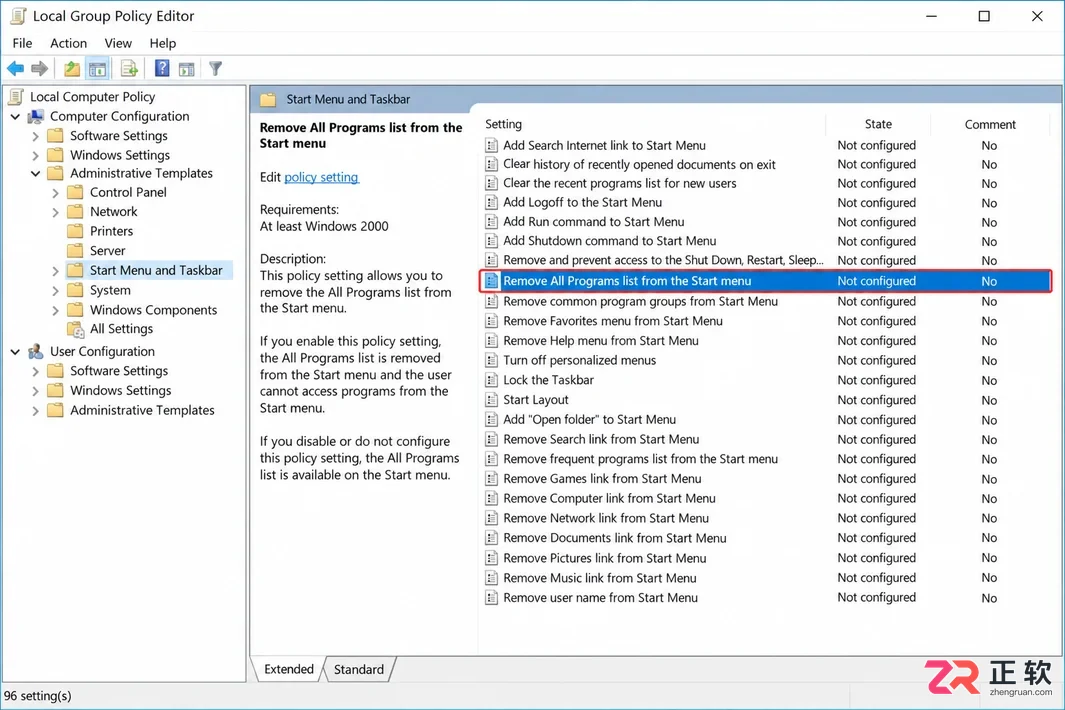1065x710 pixels.
Task: Select 'Add Shutdown command to Start Menu' setting
Action: pyautogui.click(x=609, y=241)
